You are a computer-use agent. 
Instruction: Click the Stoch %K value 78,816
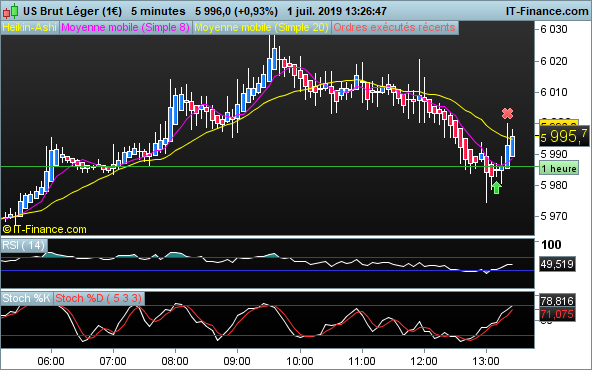click(x=557, y=301)
